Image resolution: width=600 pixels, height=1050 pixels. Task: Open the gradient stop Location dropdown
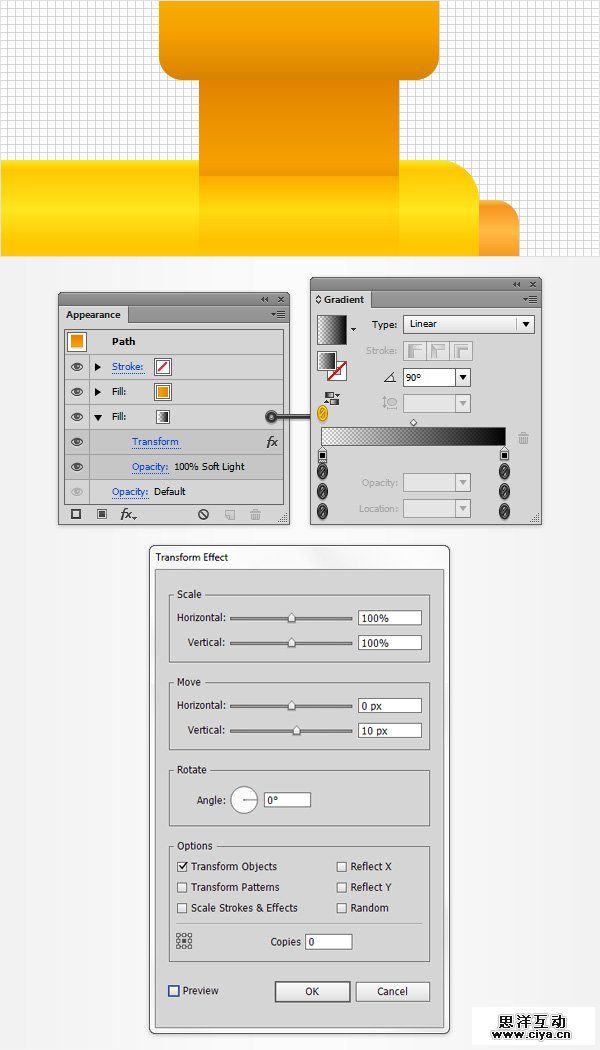(x=463, y=509)
